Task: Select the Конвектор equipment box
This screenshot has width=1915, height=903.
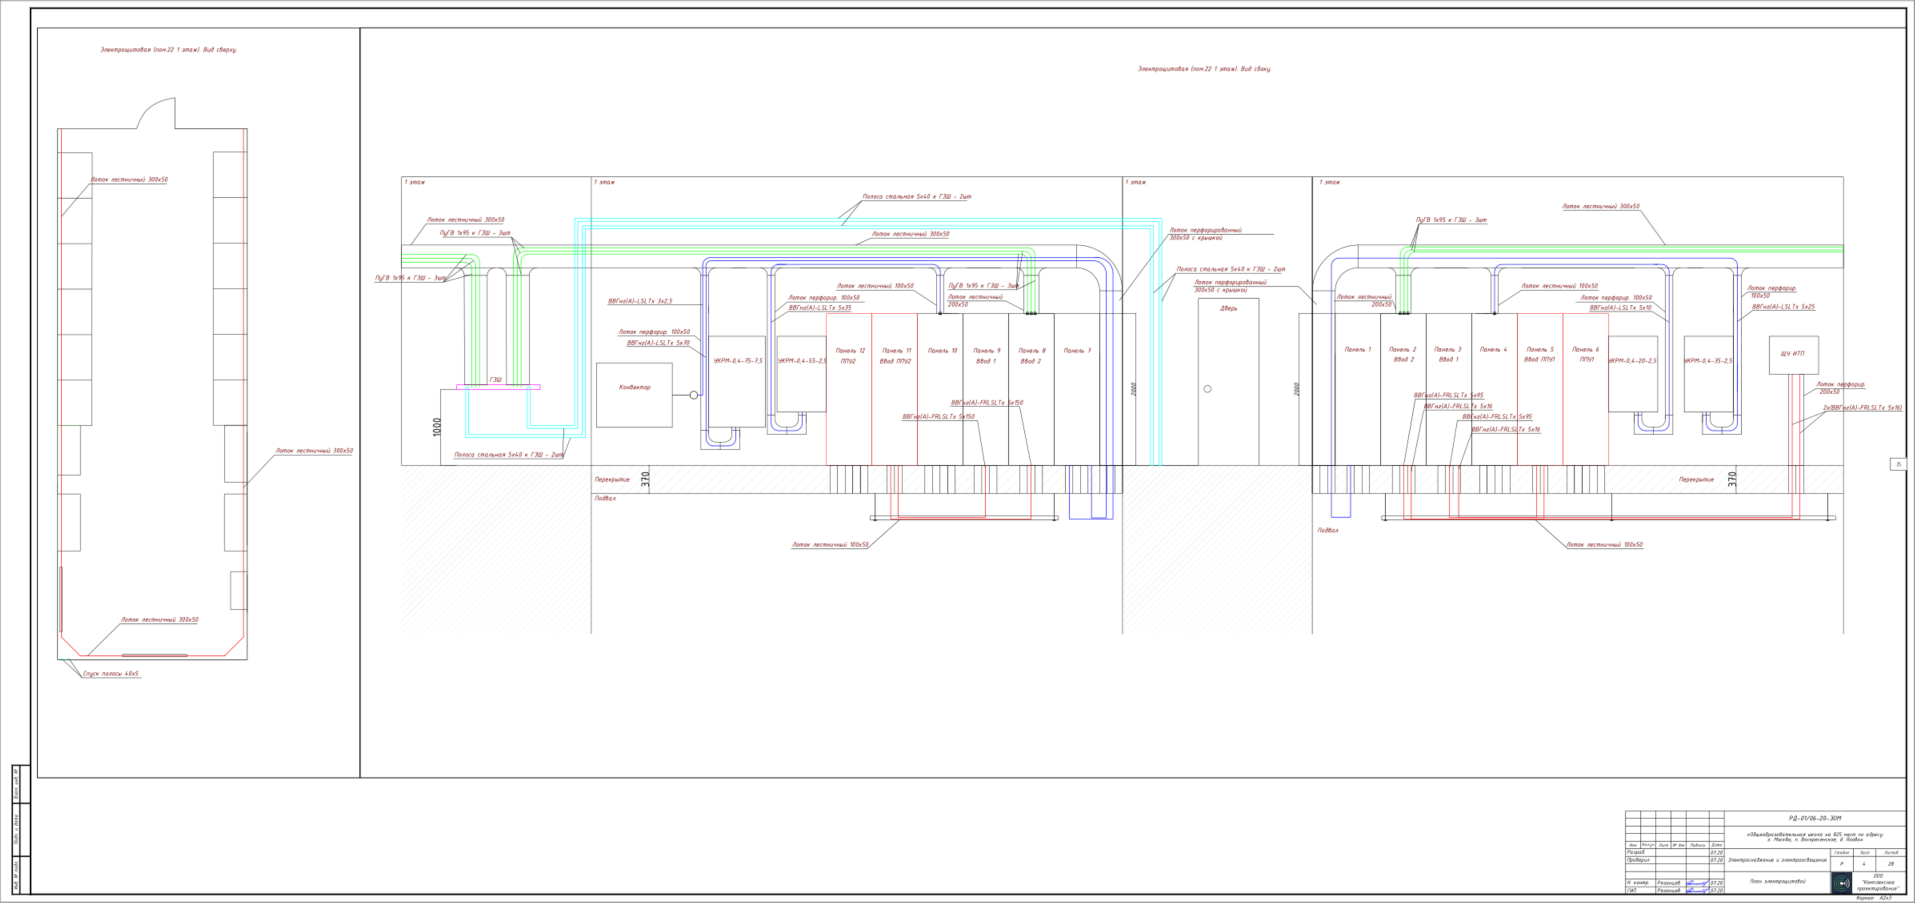Action: click(x=634, y=395)
